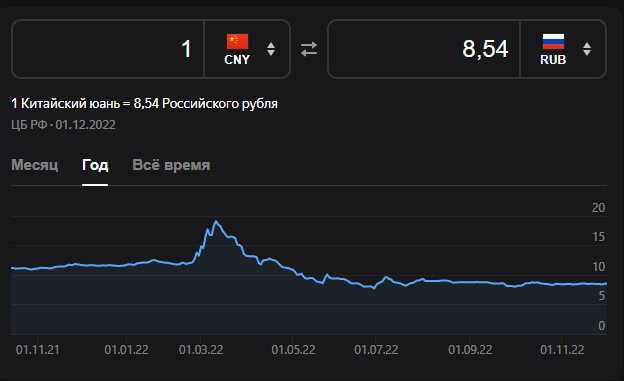
Task: Click the 01.11.21 date axis label
Action: tap(37, 350)
